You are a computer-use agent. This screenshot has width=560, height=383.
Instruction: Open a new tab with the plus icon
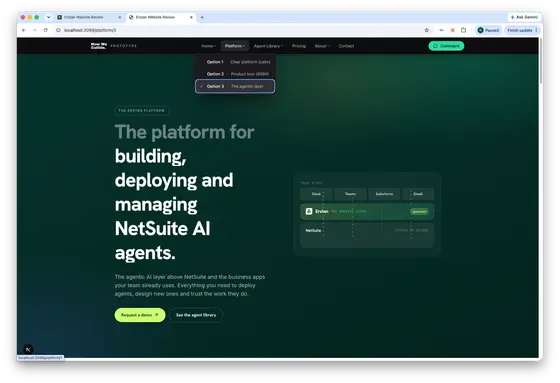tap(202, 17)
